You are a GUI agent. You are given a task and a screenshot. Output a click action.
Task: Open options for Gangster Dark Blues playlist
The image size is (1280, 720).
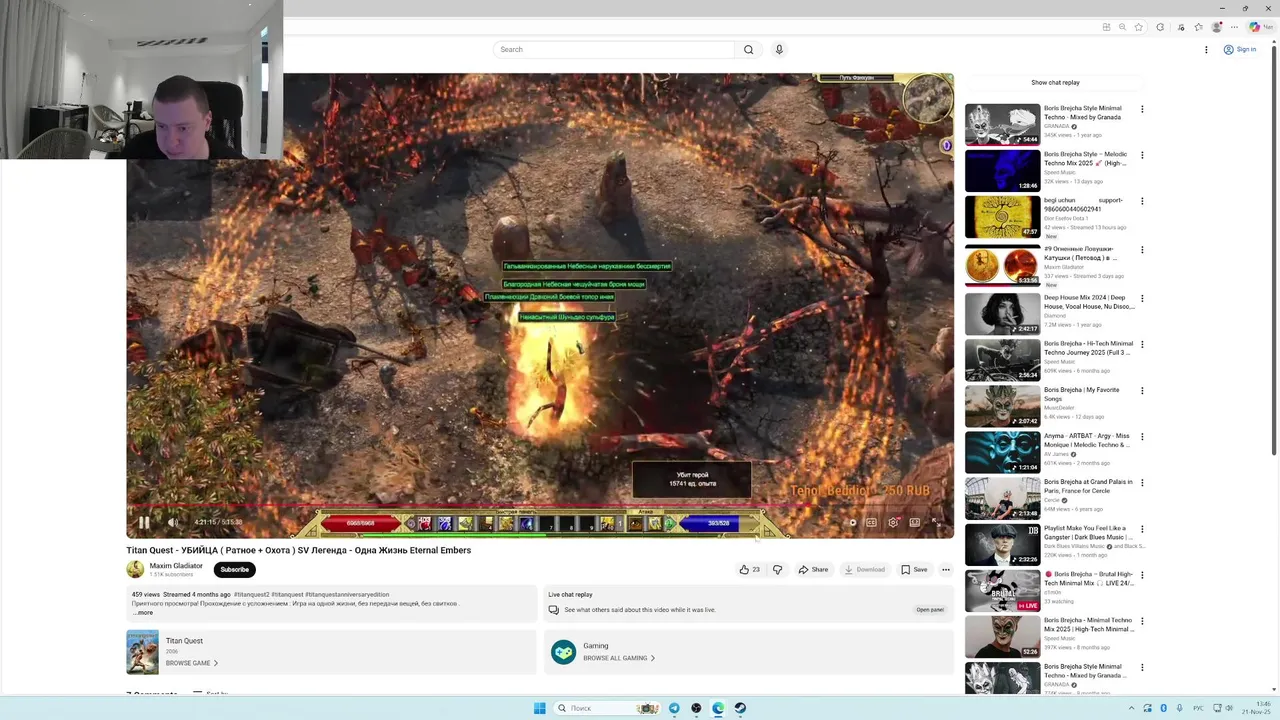click(x=1142, y=528)
